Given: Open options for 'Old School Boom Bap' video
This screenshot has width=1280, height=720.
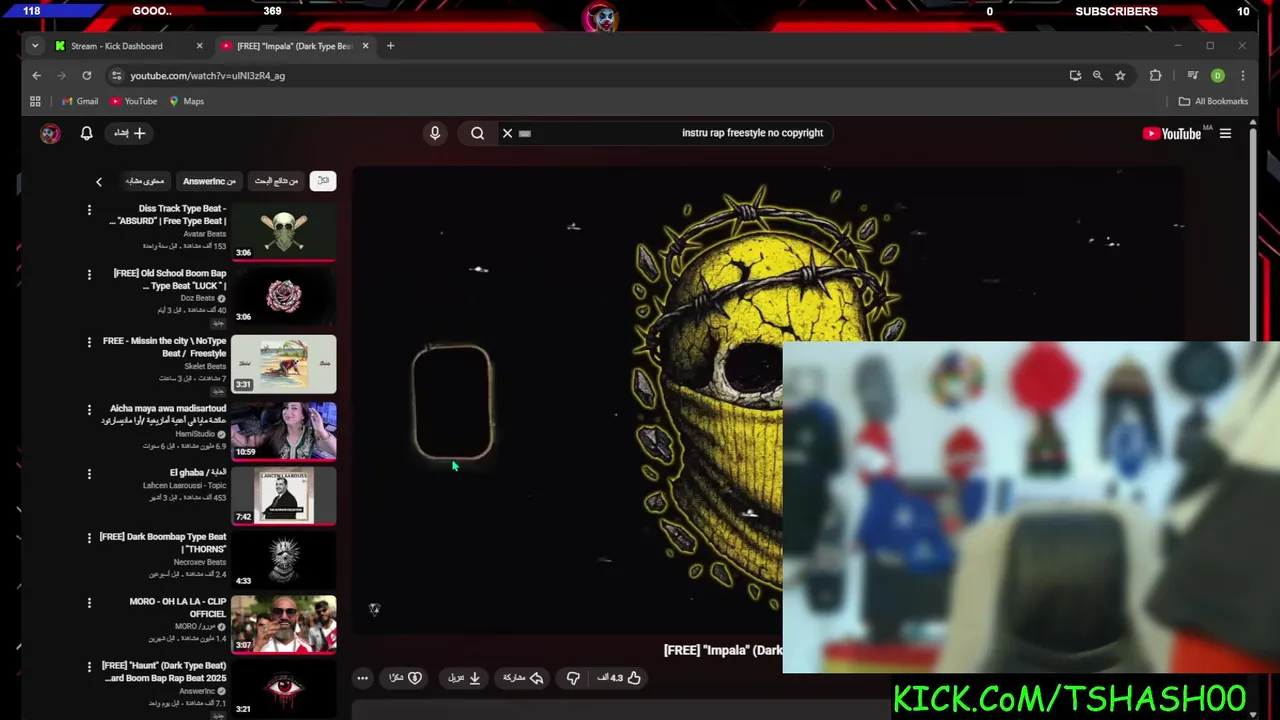Looking at the screenshot, I should click(x=89, y=274).
